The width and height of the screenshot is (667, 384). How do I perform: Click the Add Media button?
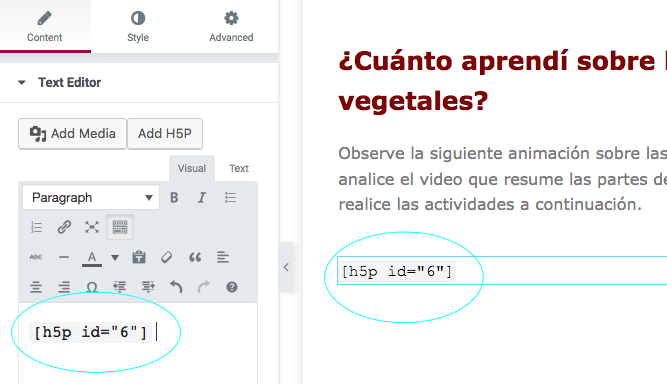tap(72, 134)
